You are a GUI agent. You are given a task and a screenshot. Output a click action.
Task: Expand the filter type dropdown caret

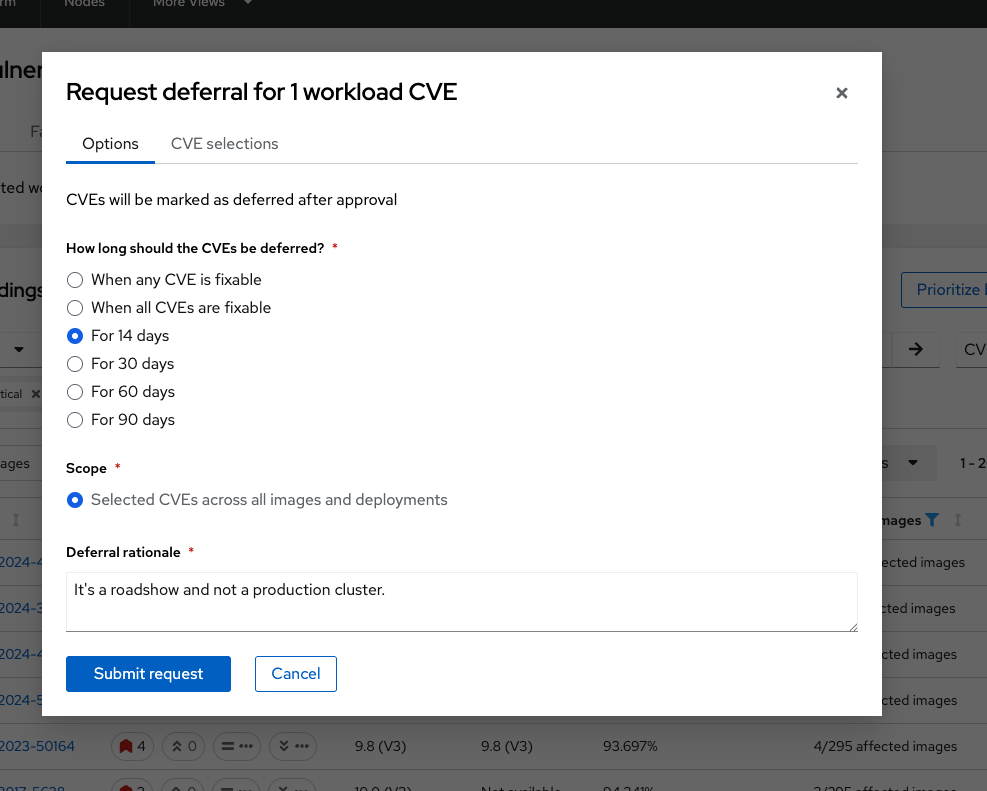pyautogui.click(x=19, y=349)
